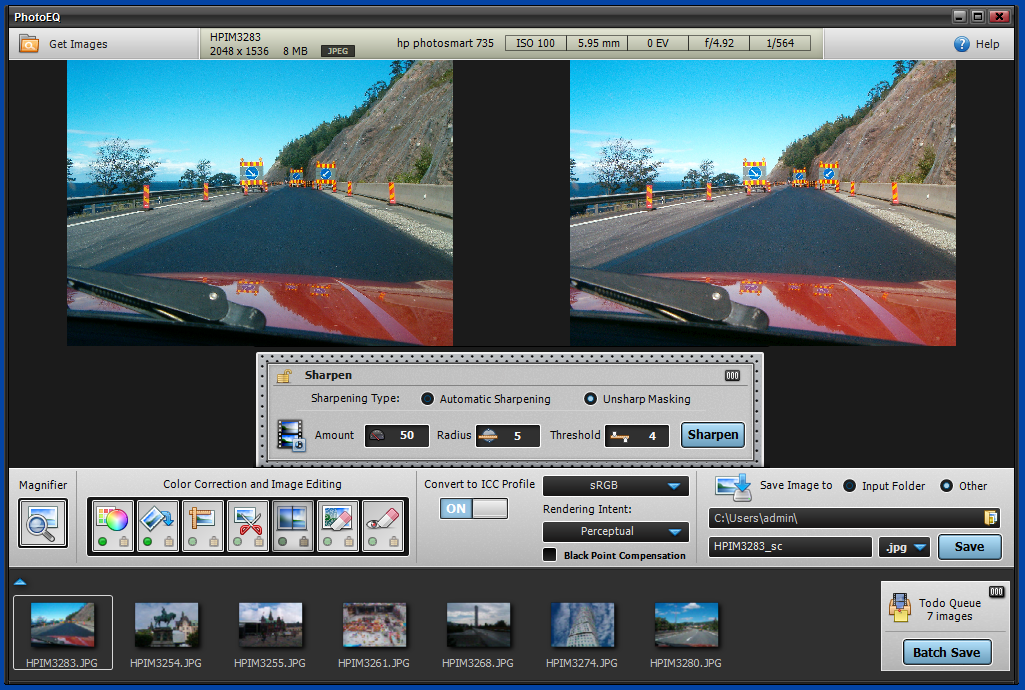Select the scissors crop tool
The height and width of the screenshot is (690, 1025).
tap(247, 519)
